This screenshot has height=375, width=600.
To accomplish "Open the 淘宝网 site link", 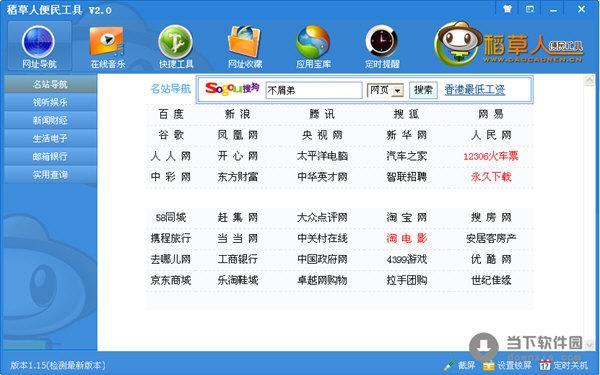I will pyautogui.click(x=406, y=217).
